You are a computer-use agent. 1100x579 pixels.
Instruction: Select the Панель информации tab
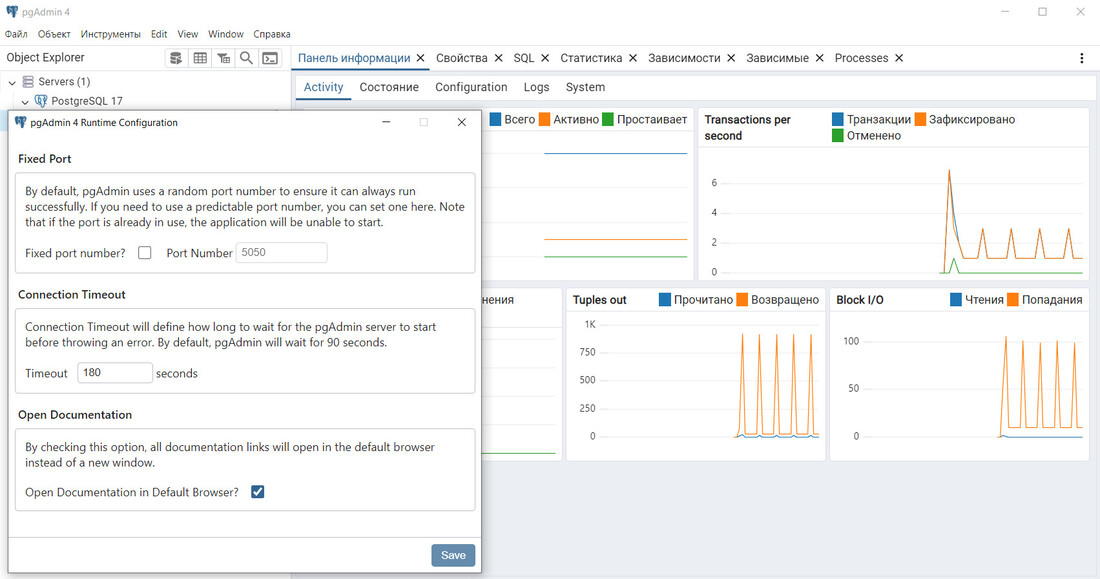point(354,58)
